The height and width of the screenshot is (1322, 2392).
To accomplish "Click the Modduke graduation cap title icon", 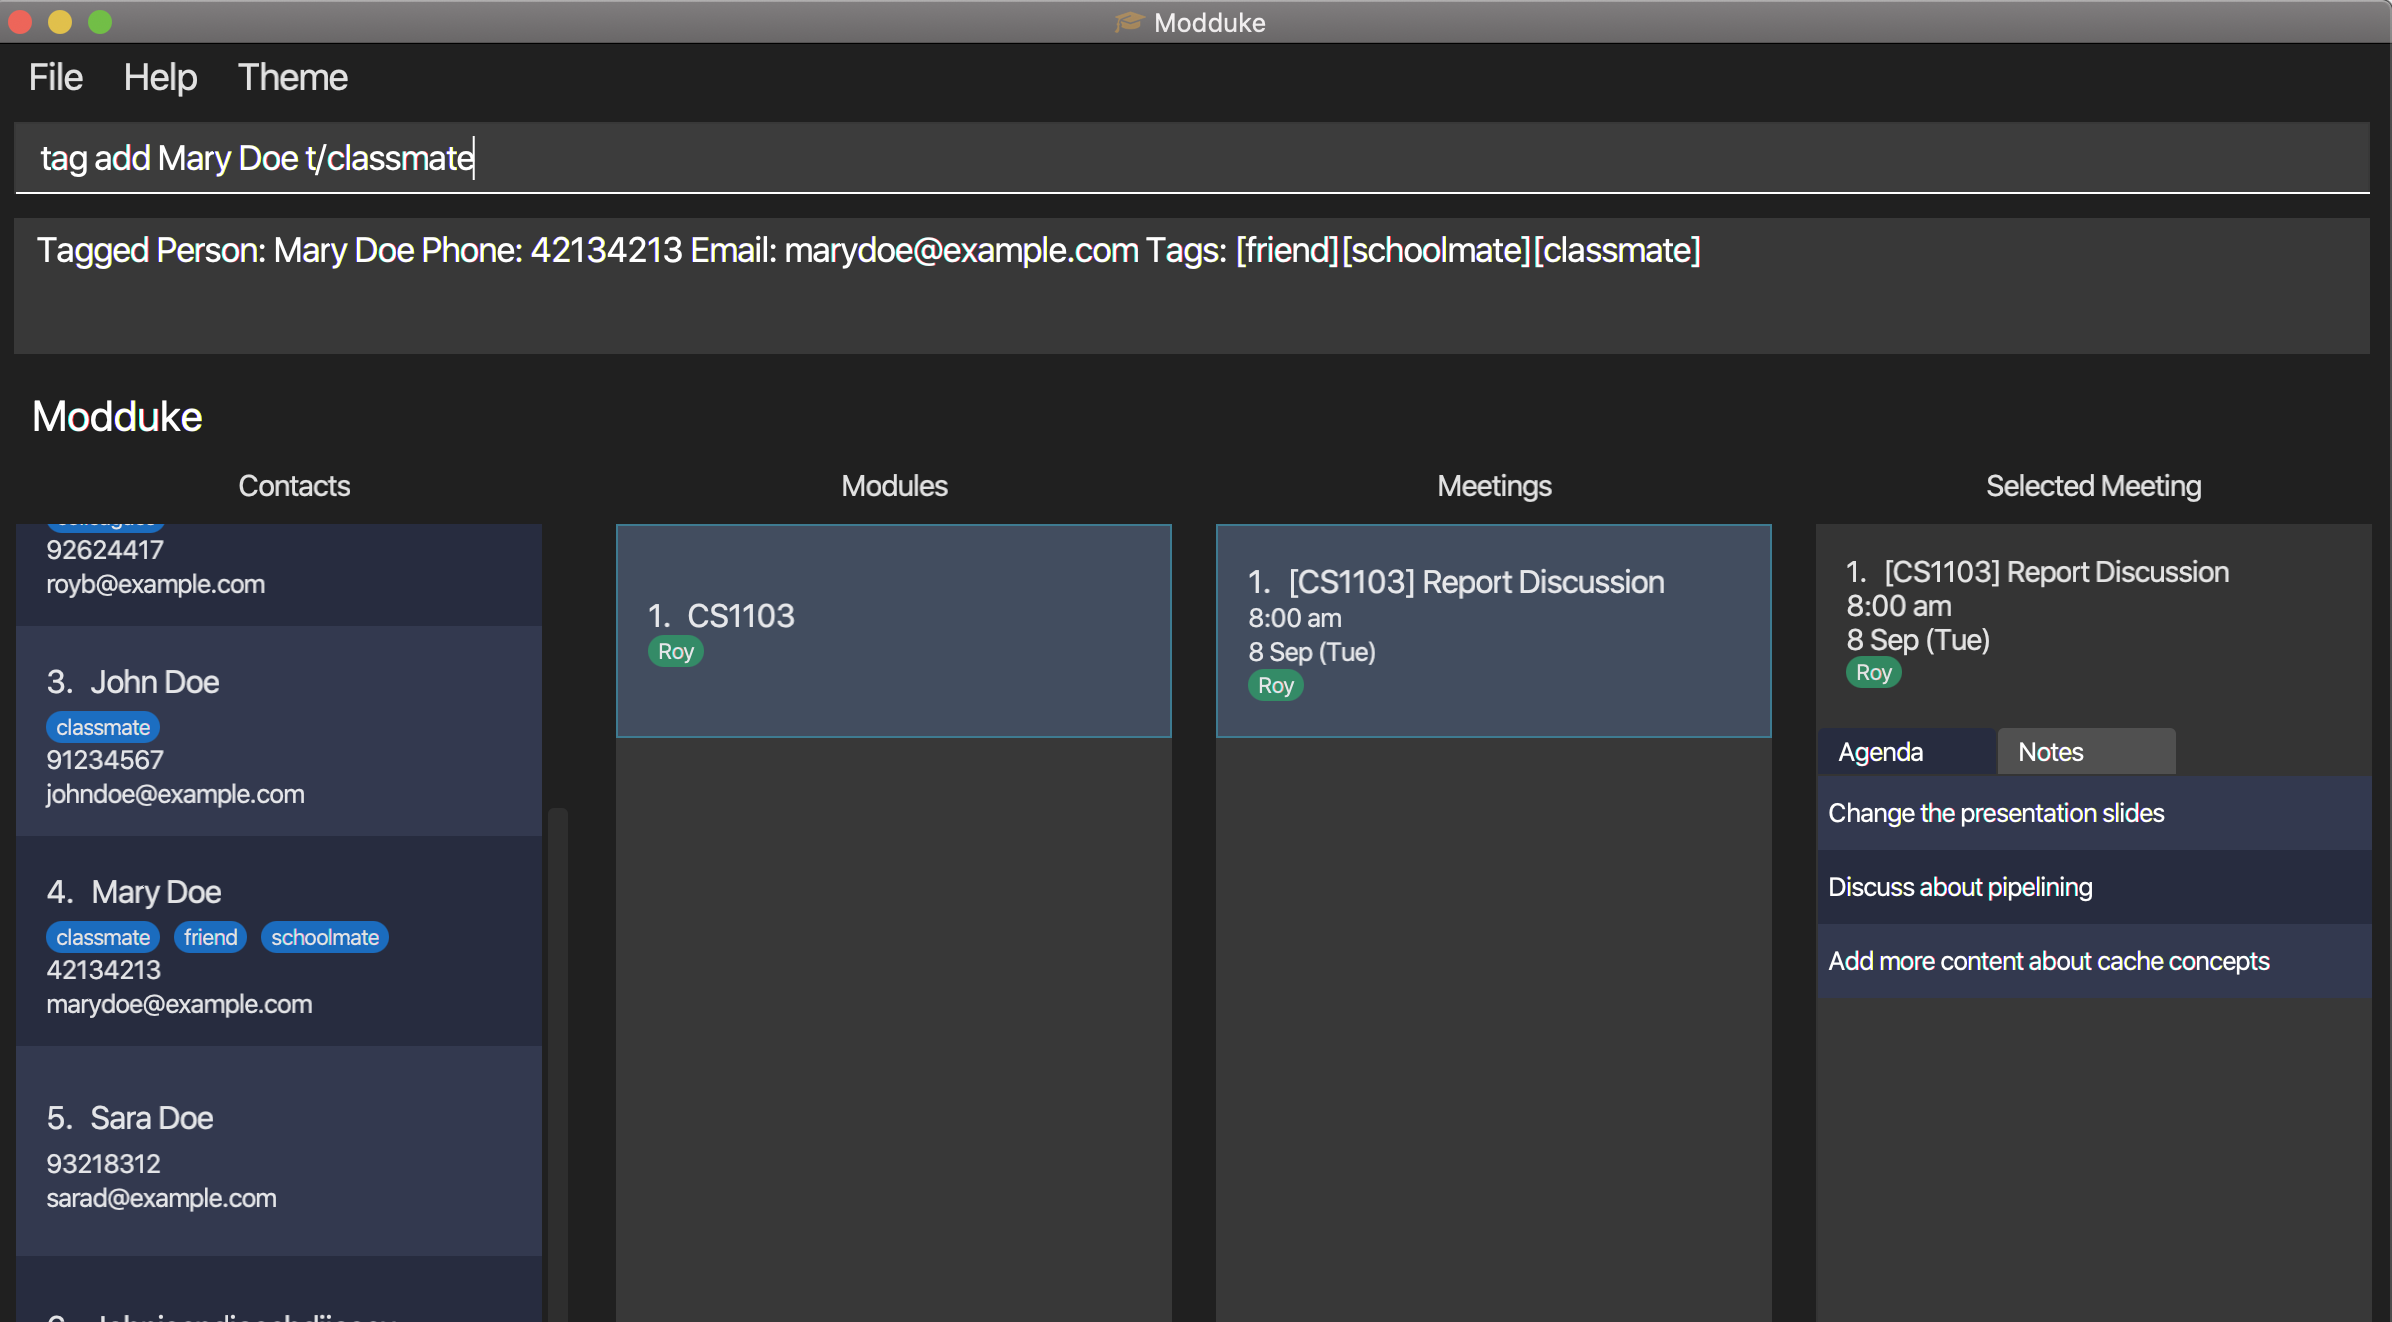I will [1129, 22].
